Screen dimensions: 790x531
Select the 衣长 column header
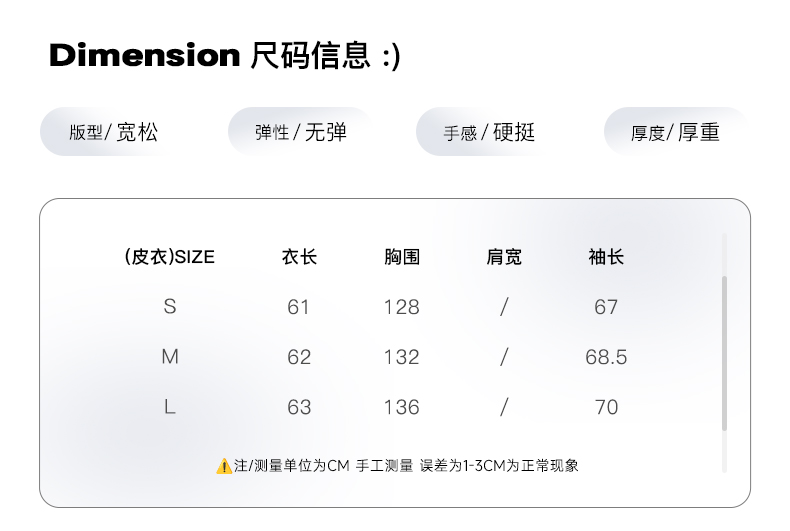[299, 257]
